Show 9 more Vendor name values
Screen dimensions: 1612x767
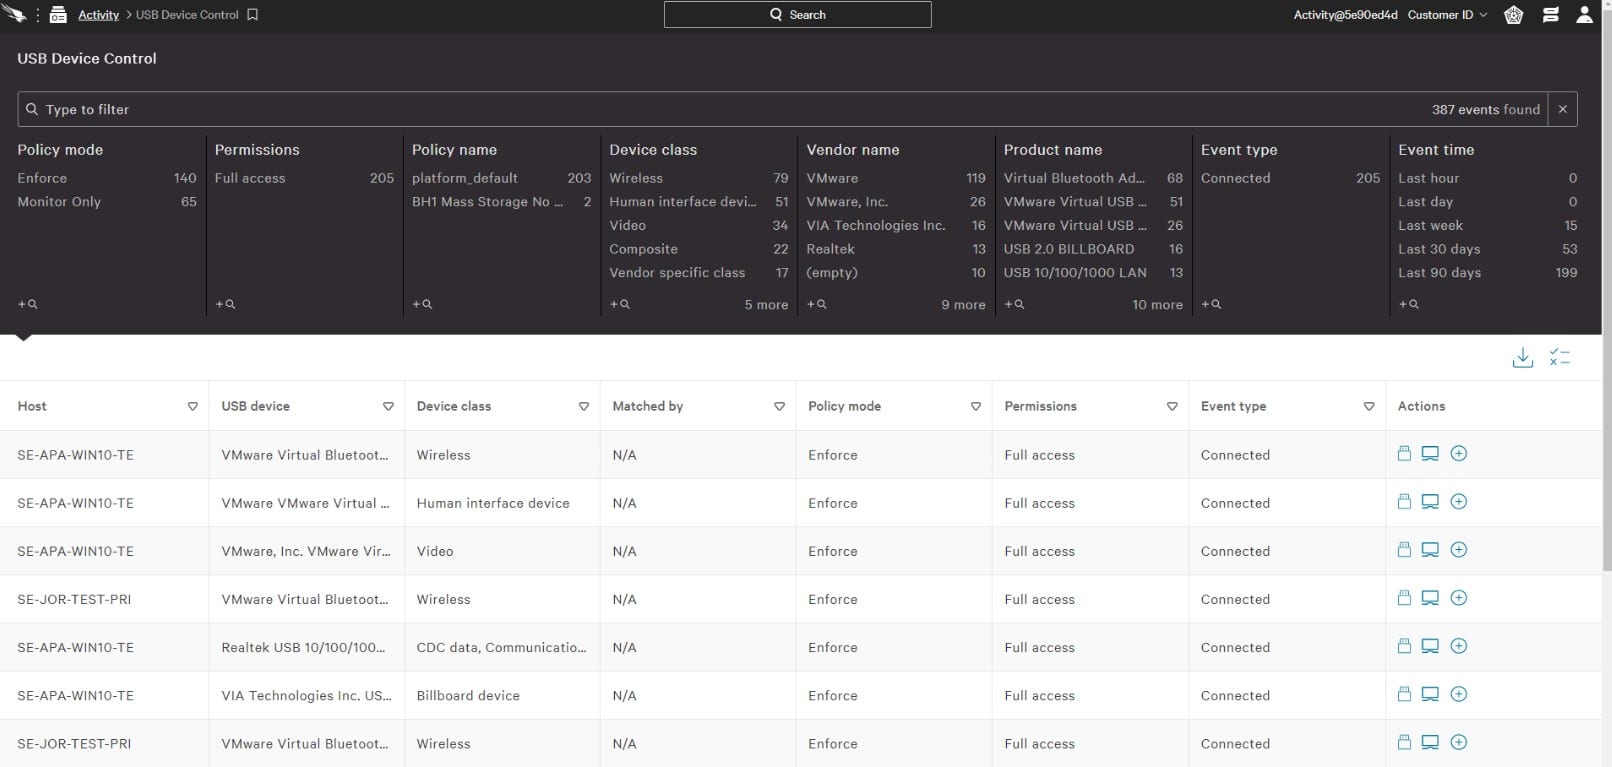963,305
